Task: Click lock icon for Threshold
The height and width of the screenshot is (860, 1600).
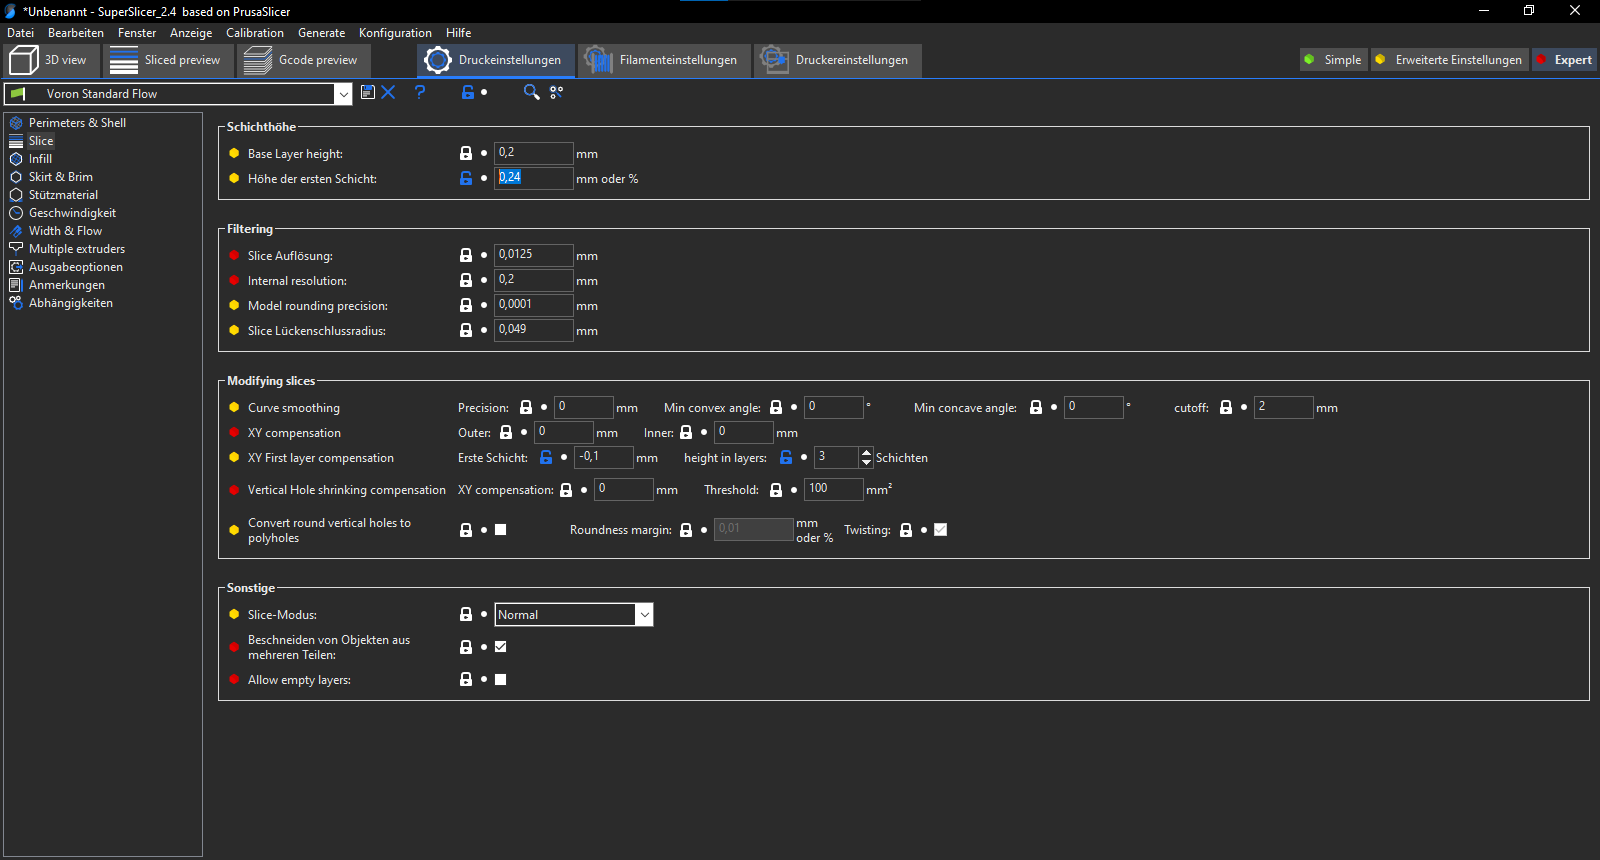Action: click(776, 489)
